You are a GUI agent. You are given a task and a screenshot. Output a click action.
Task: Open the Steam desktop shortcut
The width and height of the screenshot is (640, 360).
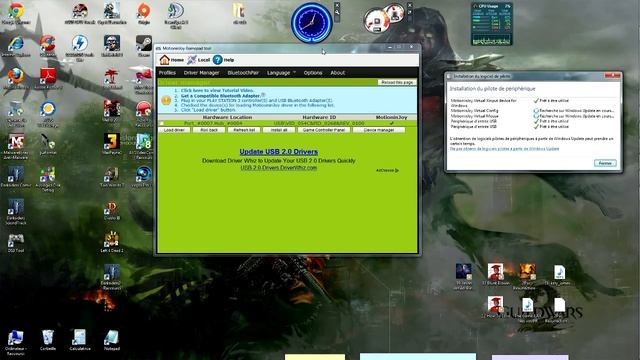point(144,44)
